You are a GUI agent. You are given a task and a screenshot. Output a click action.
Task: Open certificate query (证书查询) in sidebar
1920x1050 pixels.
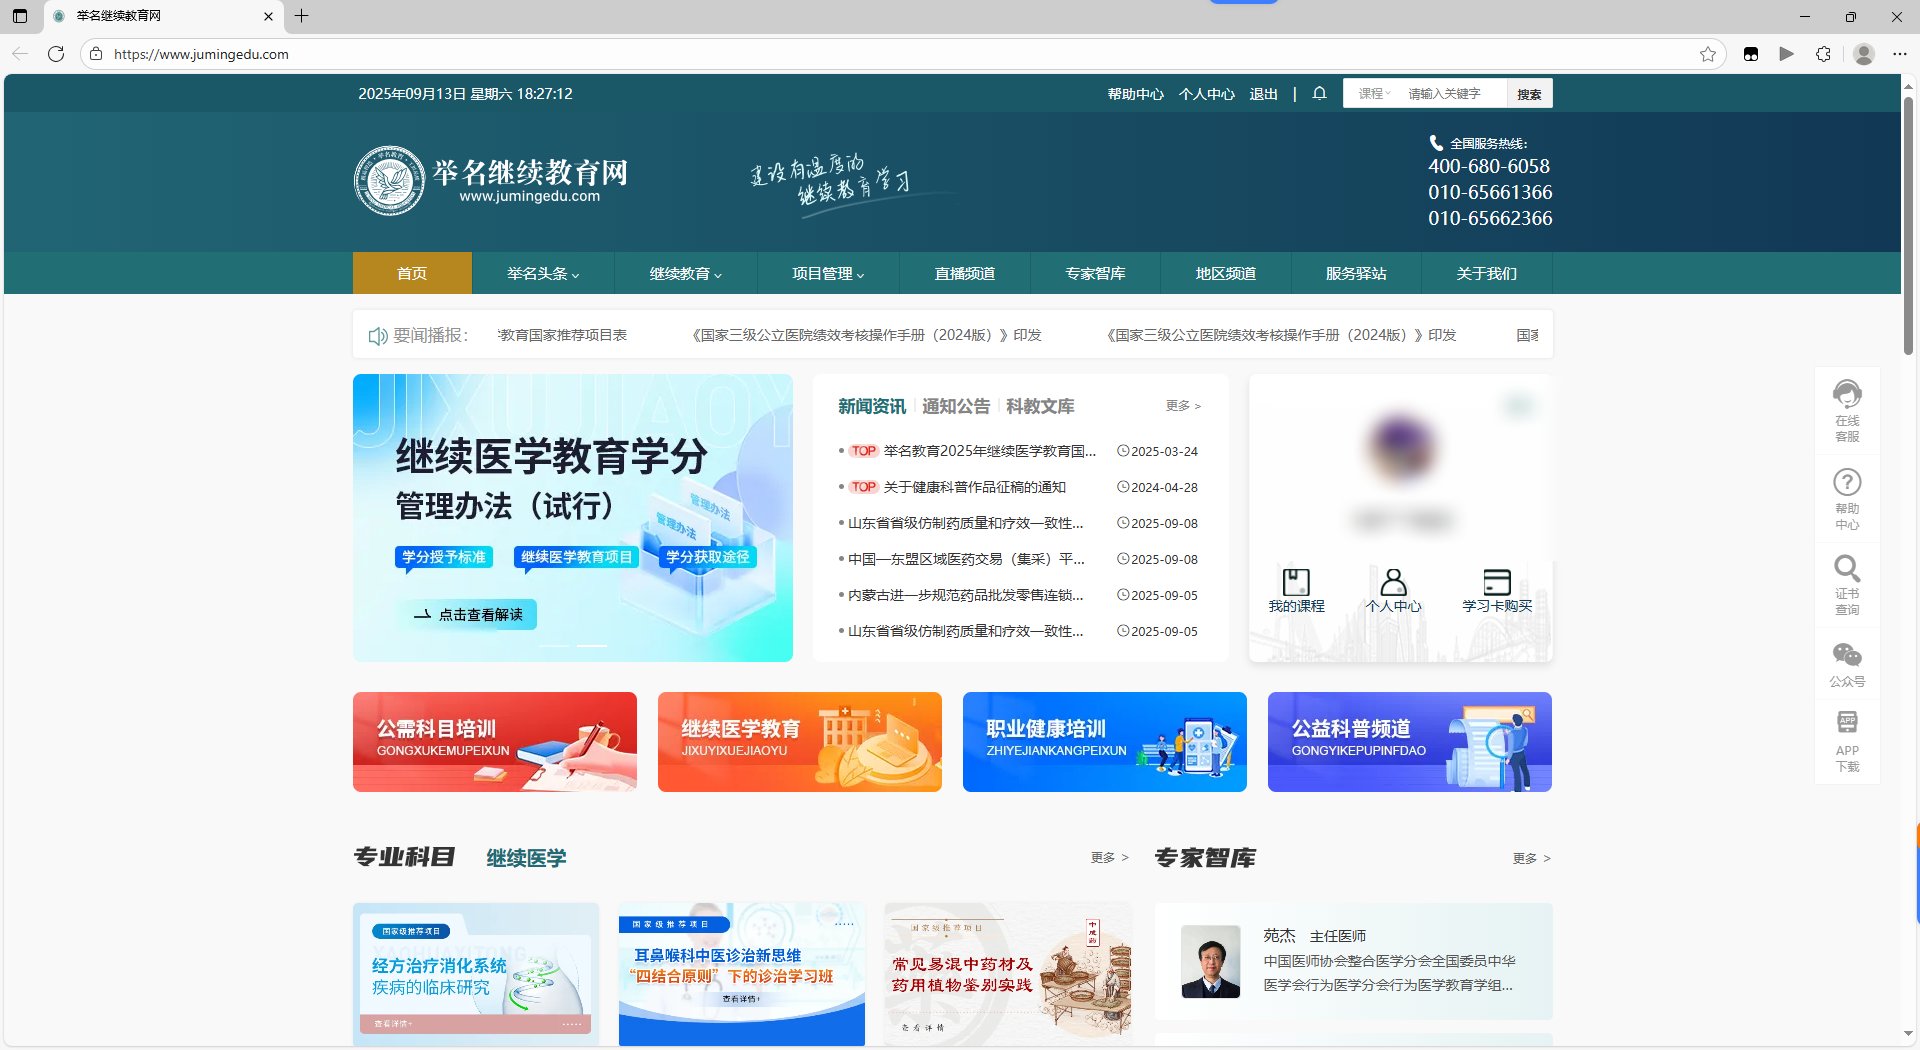click(1847, 585)
